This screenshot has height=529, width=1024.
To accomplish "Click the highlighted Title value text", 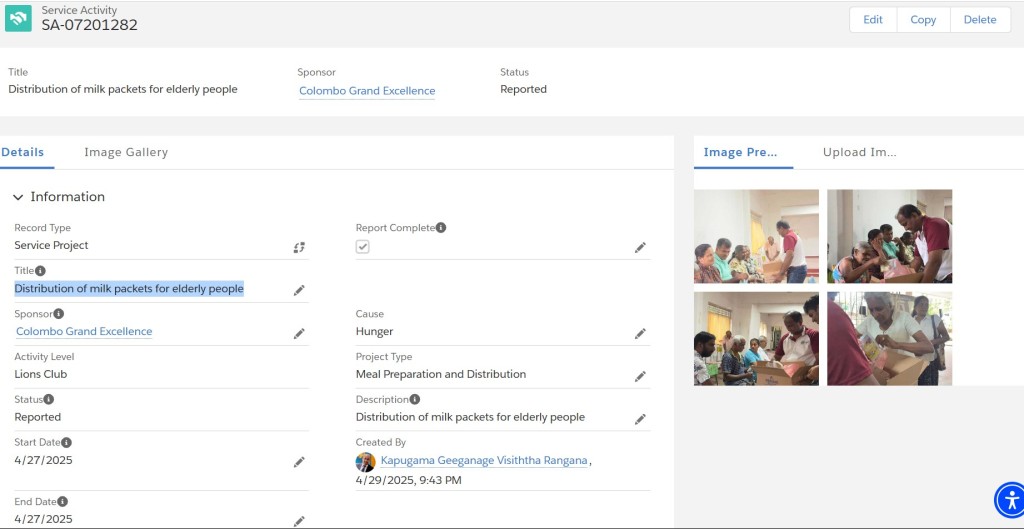I will click(129, 289).
